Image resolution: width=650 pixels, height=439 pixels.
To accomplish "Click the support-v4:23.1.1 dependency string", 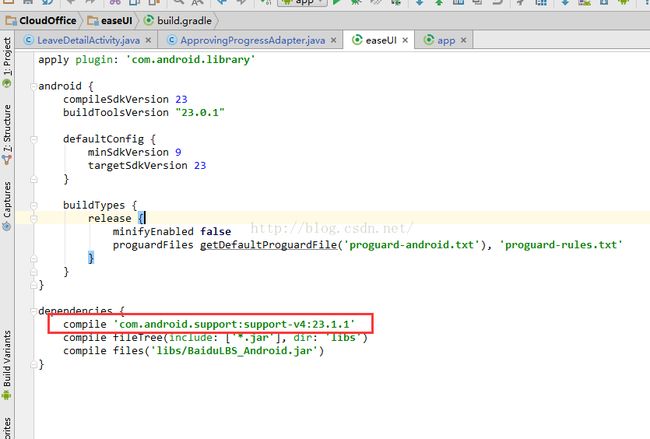I will click(x=234, y=324).
